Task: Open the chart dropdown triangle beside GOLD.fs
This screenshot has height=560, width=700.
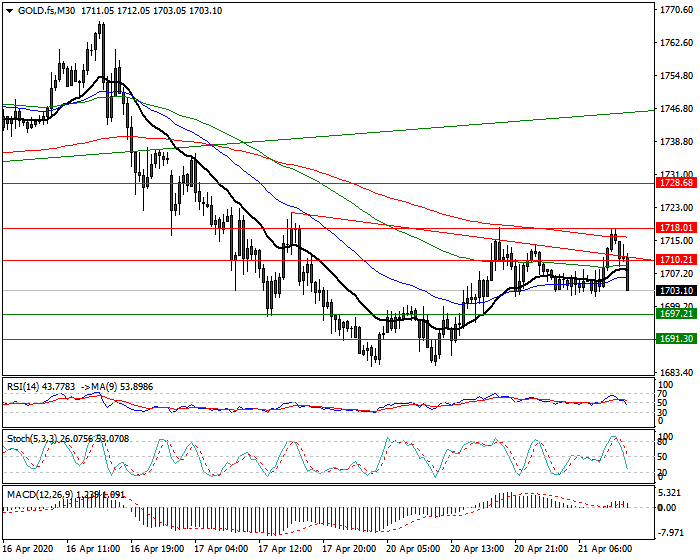Action: coord(10,11)
